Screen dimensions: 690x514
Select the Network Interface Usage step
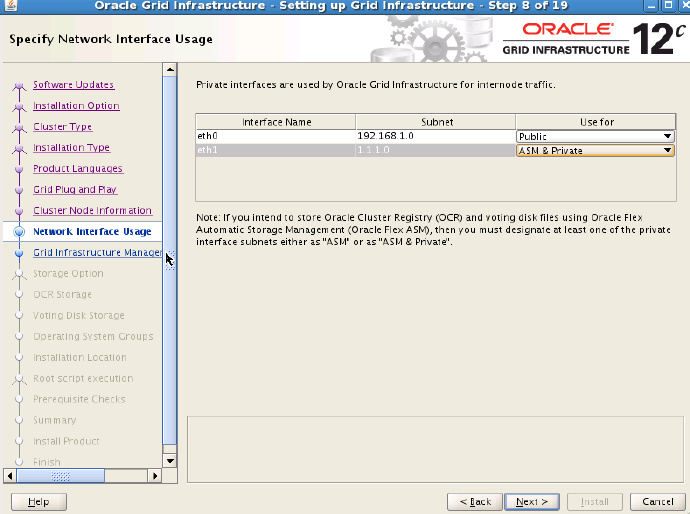[92, 231]
